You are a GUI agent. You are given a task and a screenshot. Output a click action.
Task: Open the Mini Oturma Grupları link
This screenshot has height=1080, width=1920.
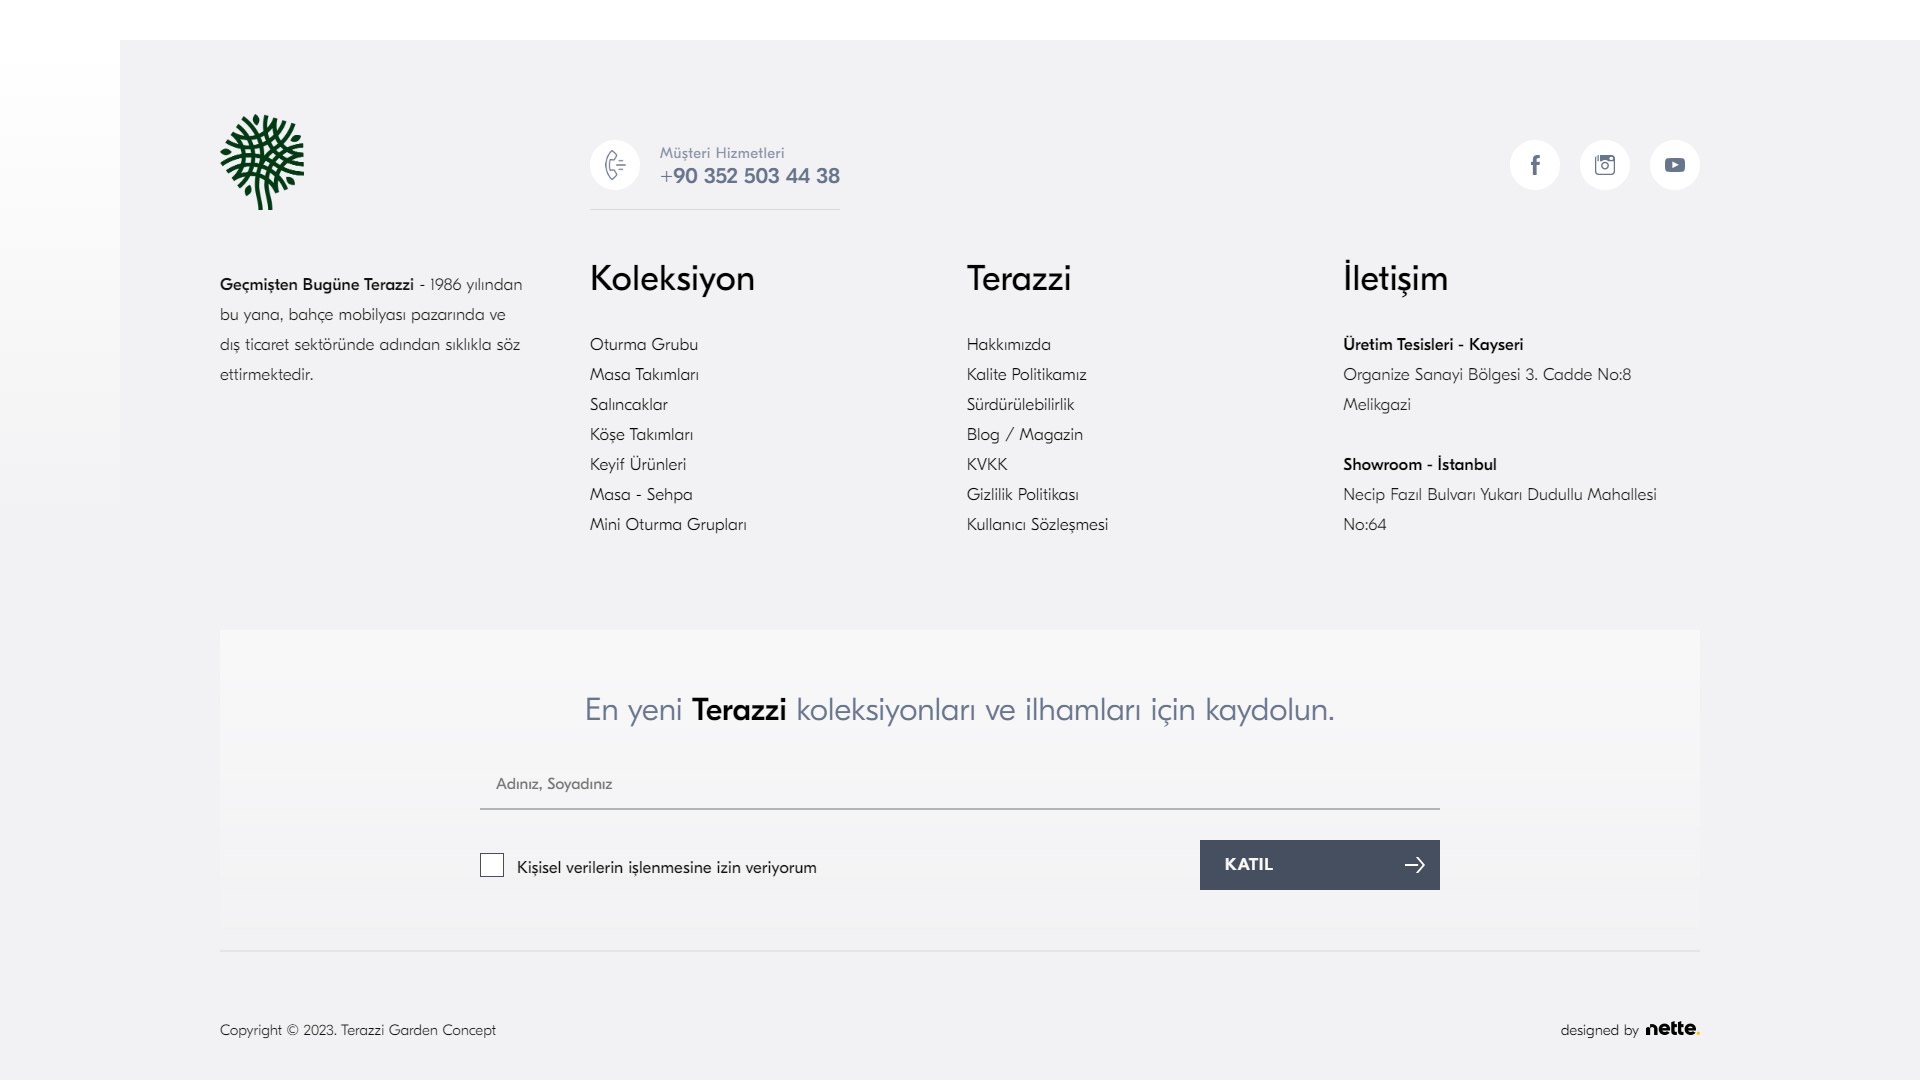(668, 524)
